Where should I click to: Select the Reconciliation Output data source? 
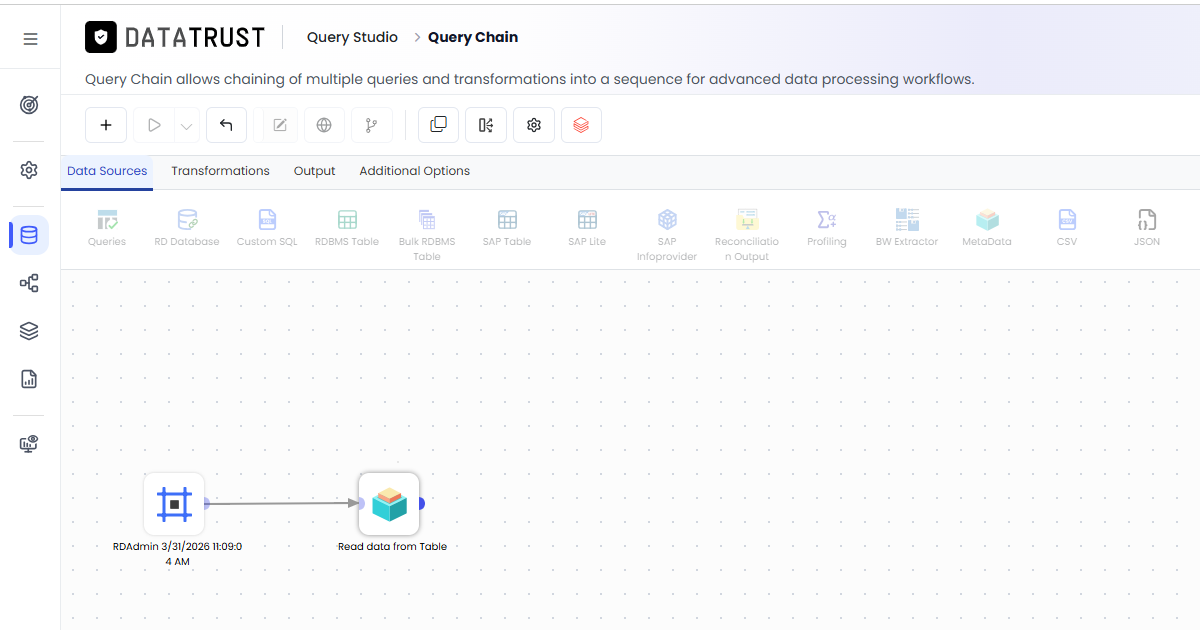tap(747, 235)
